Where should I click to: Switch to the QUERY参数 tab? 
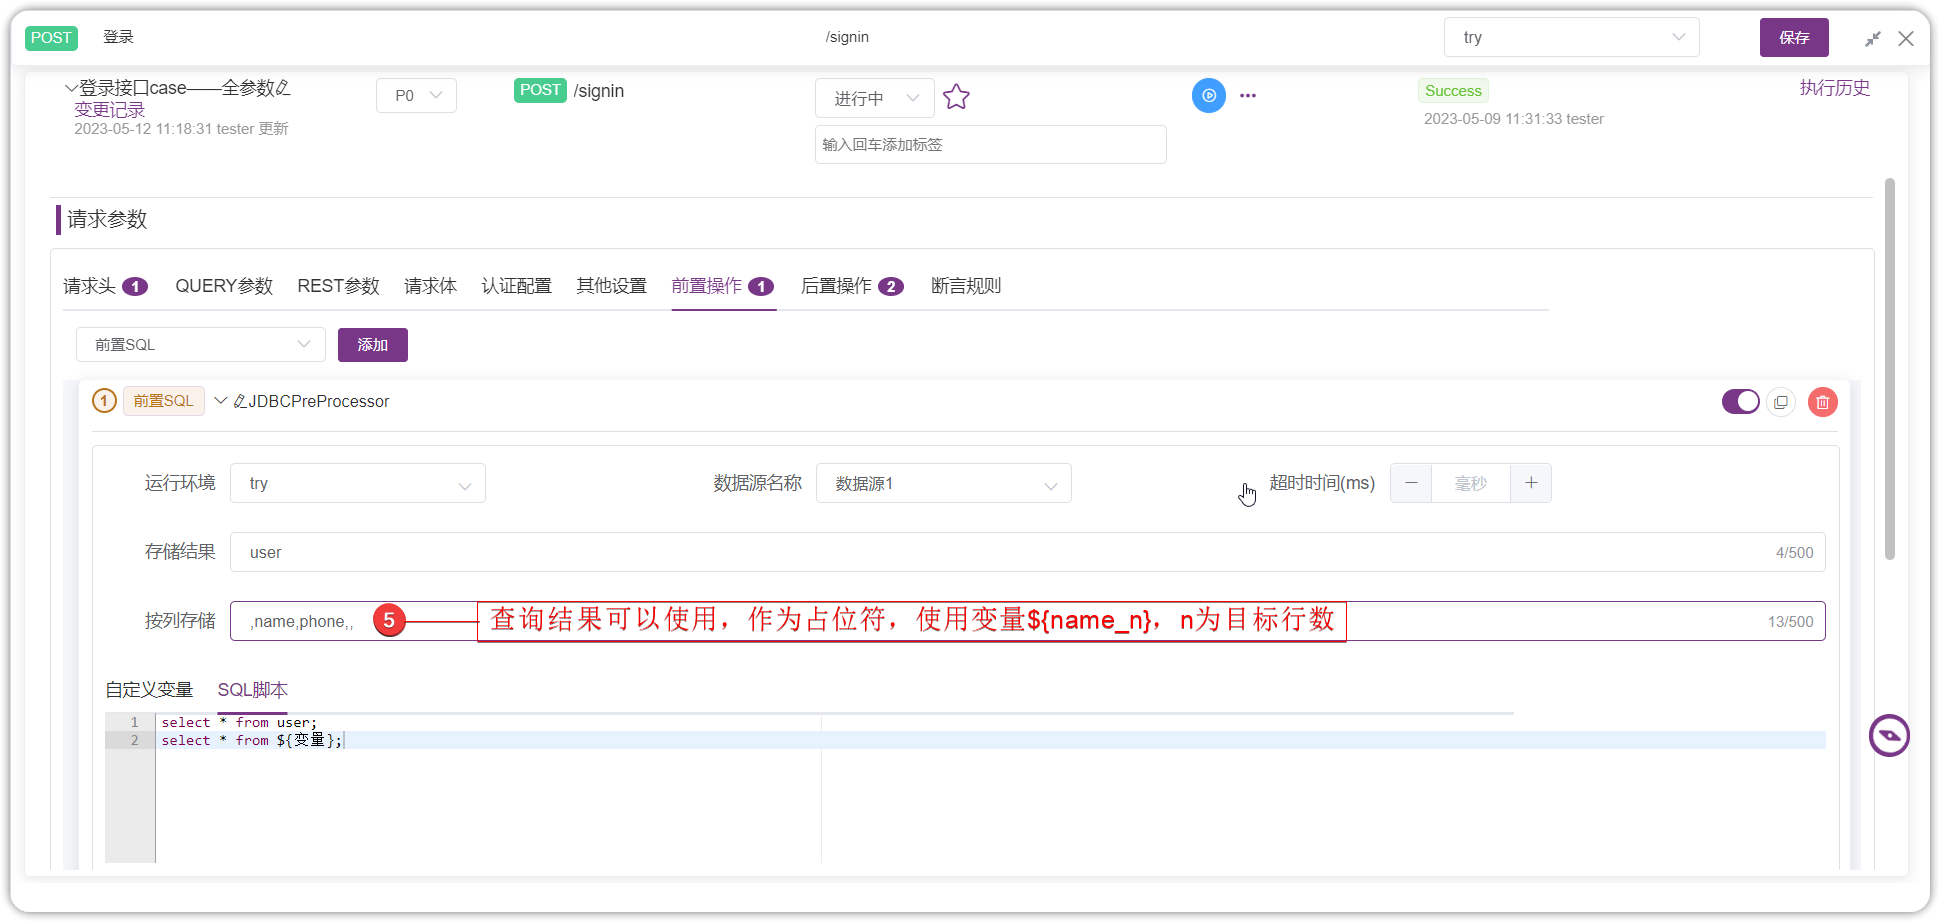click(224, 286)
